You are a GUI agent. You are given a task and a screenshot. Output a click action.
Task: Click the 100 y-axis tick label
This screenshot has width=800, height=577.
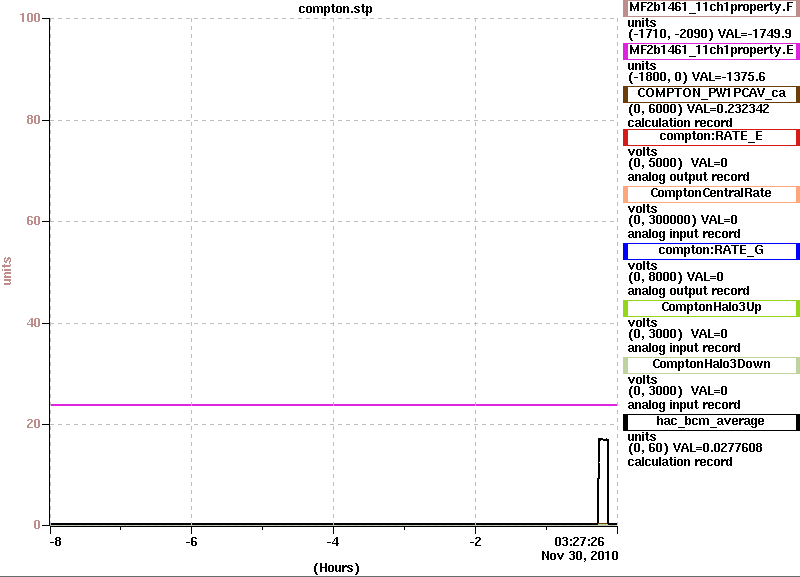click(30, 18)
